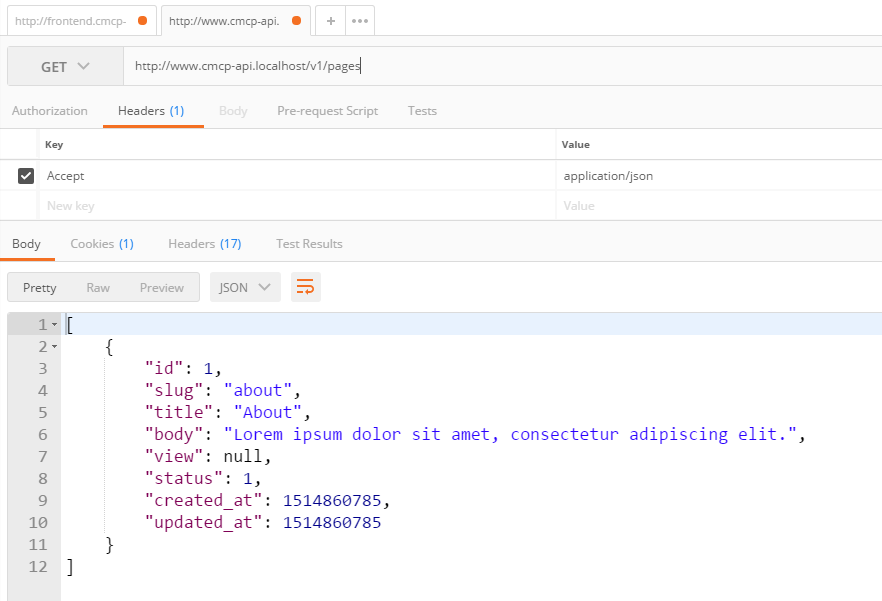The height and width of the screenshot is (601, 882).
Task: Switch to Raw response view
Action: (x=98, y=288)
